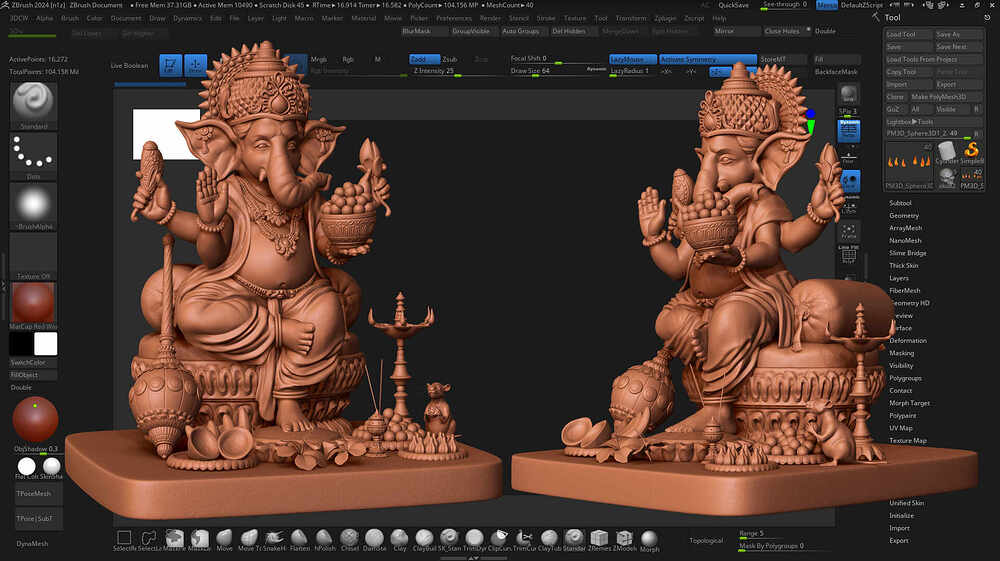Select the ZRemesherGuides brush

coord(599,539)
